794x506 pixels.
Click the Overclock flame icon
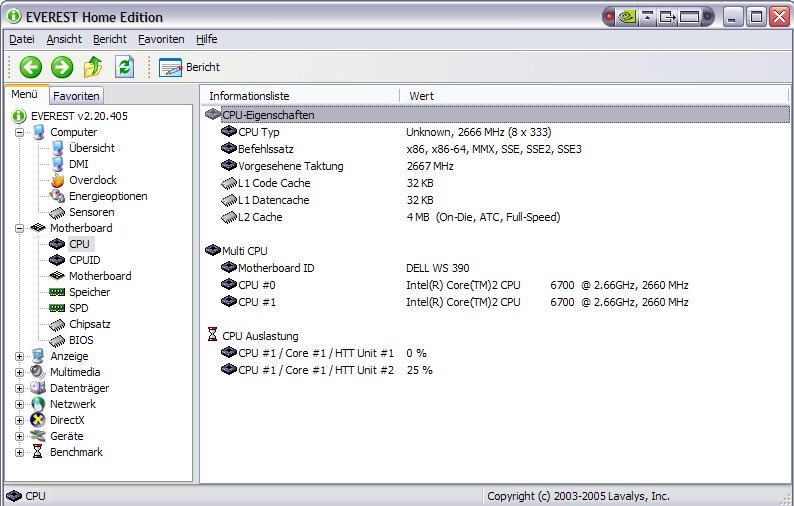point(58,180)
